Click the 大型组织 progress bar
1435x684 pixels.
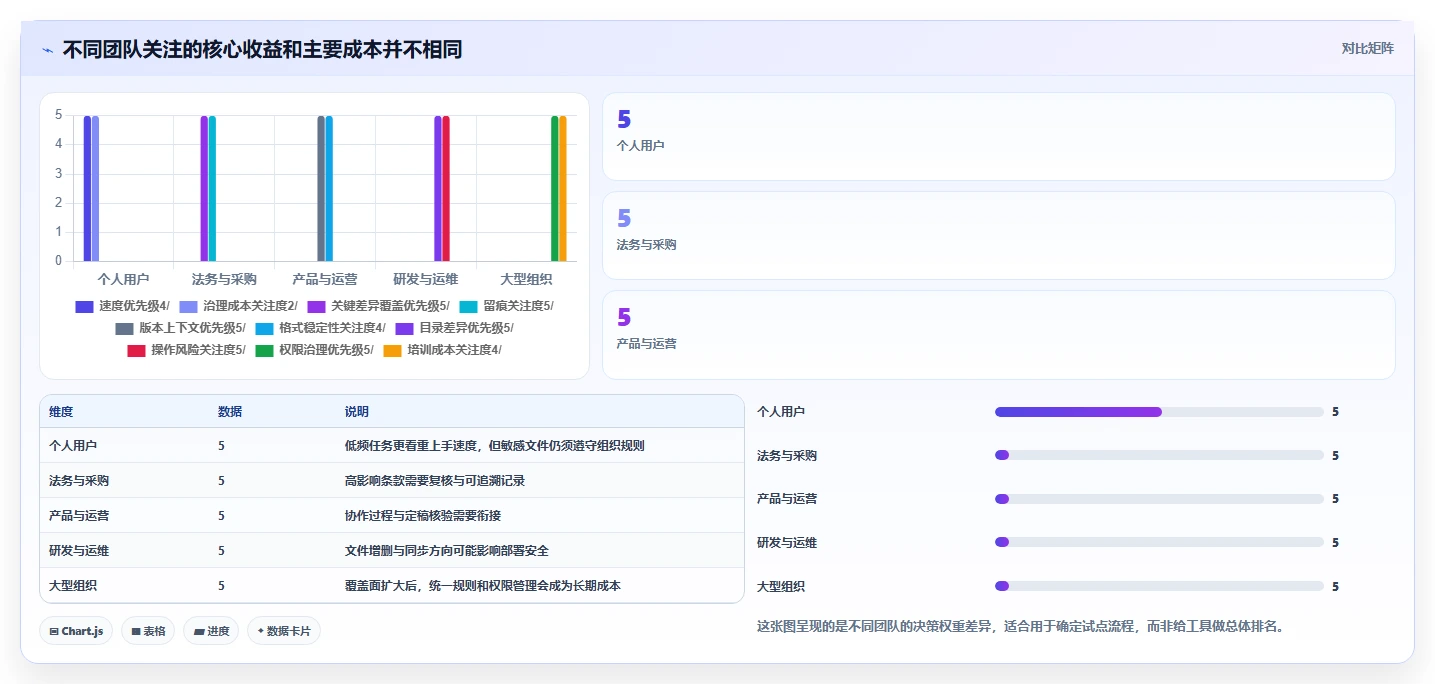pos(1159,586)
